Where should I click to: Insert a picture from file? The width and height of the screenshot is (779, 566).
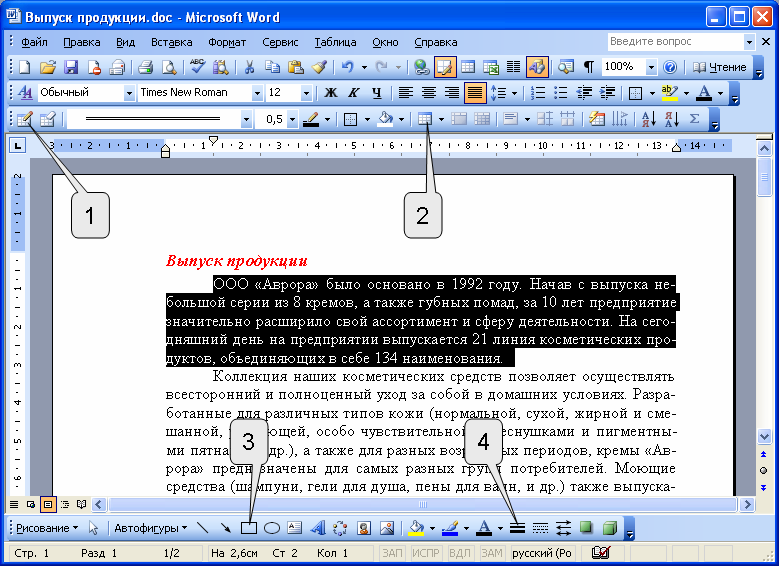click(x=387, y=528)
